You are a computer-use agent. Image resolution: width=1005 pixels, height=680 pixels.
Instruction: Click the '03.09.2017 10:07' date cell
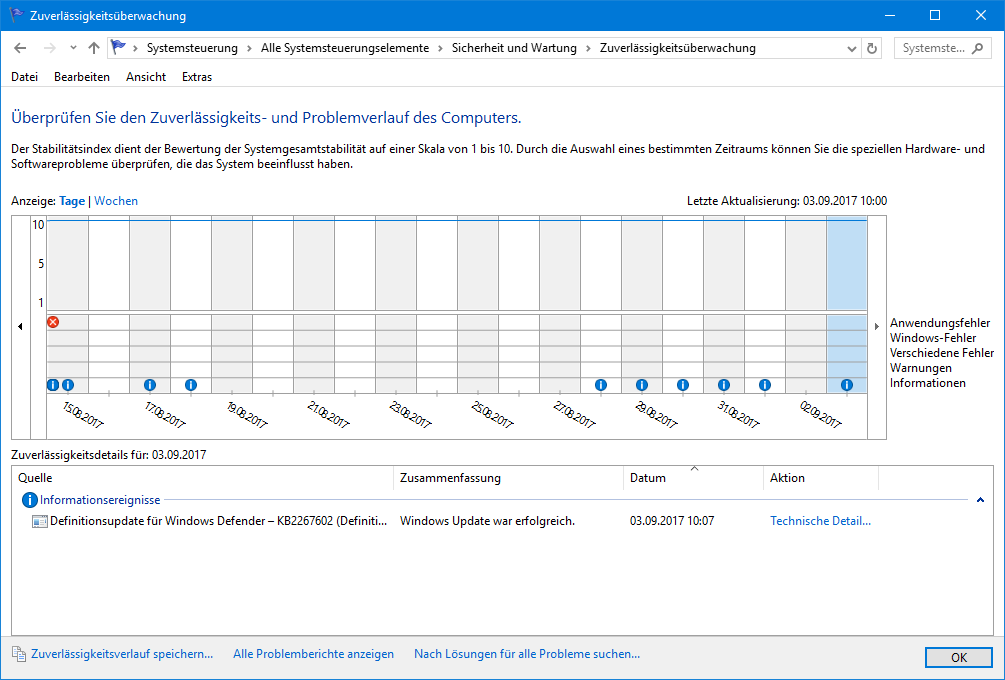pos(672,521)
